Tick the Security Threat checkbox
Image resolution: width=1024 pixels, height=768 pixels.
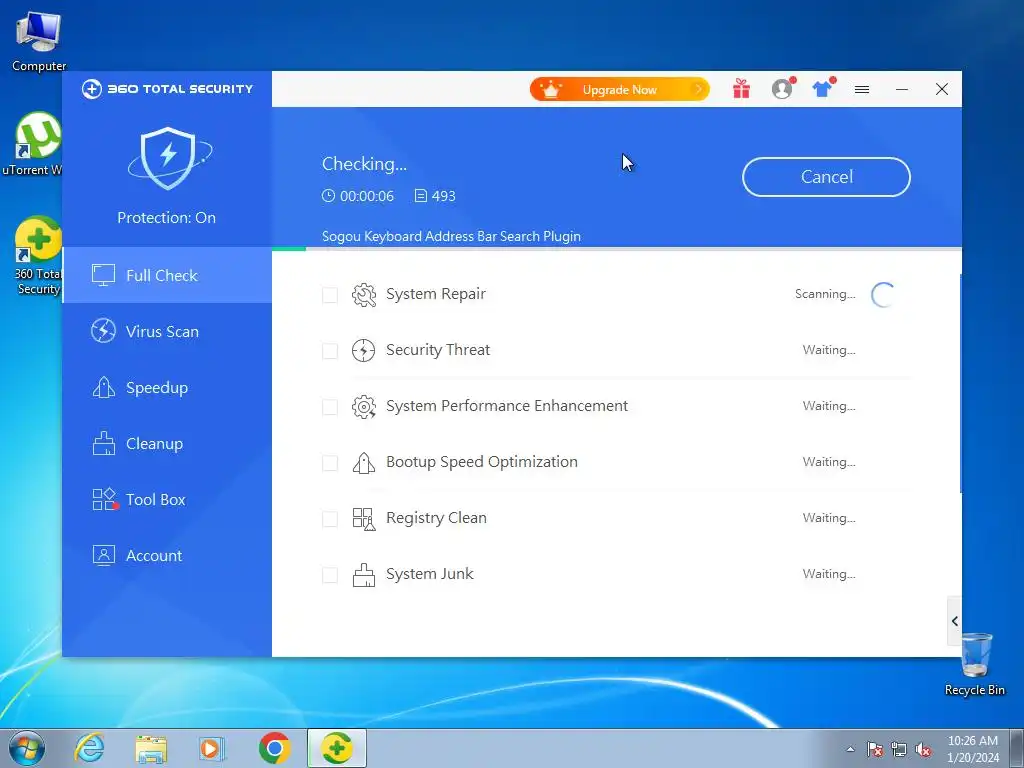point(330,351)
